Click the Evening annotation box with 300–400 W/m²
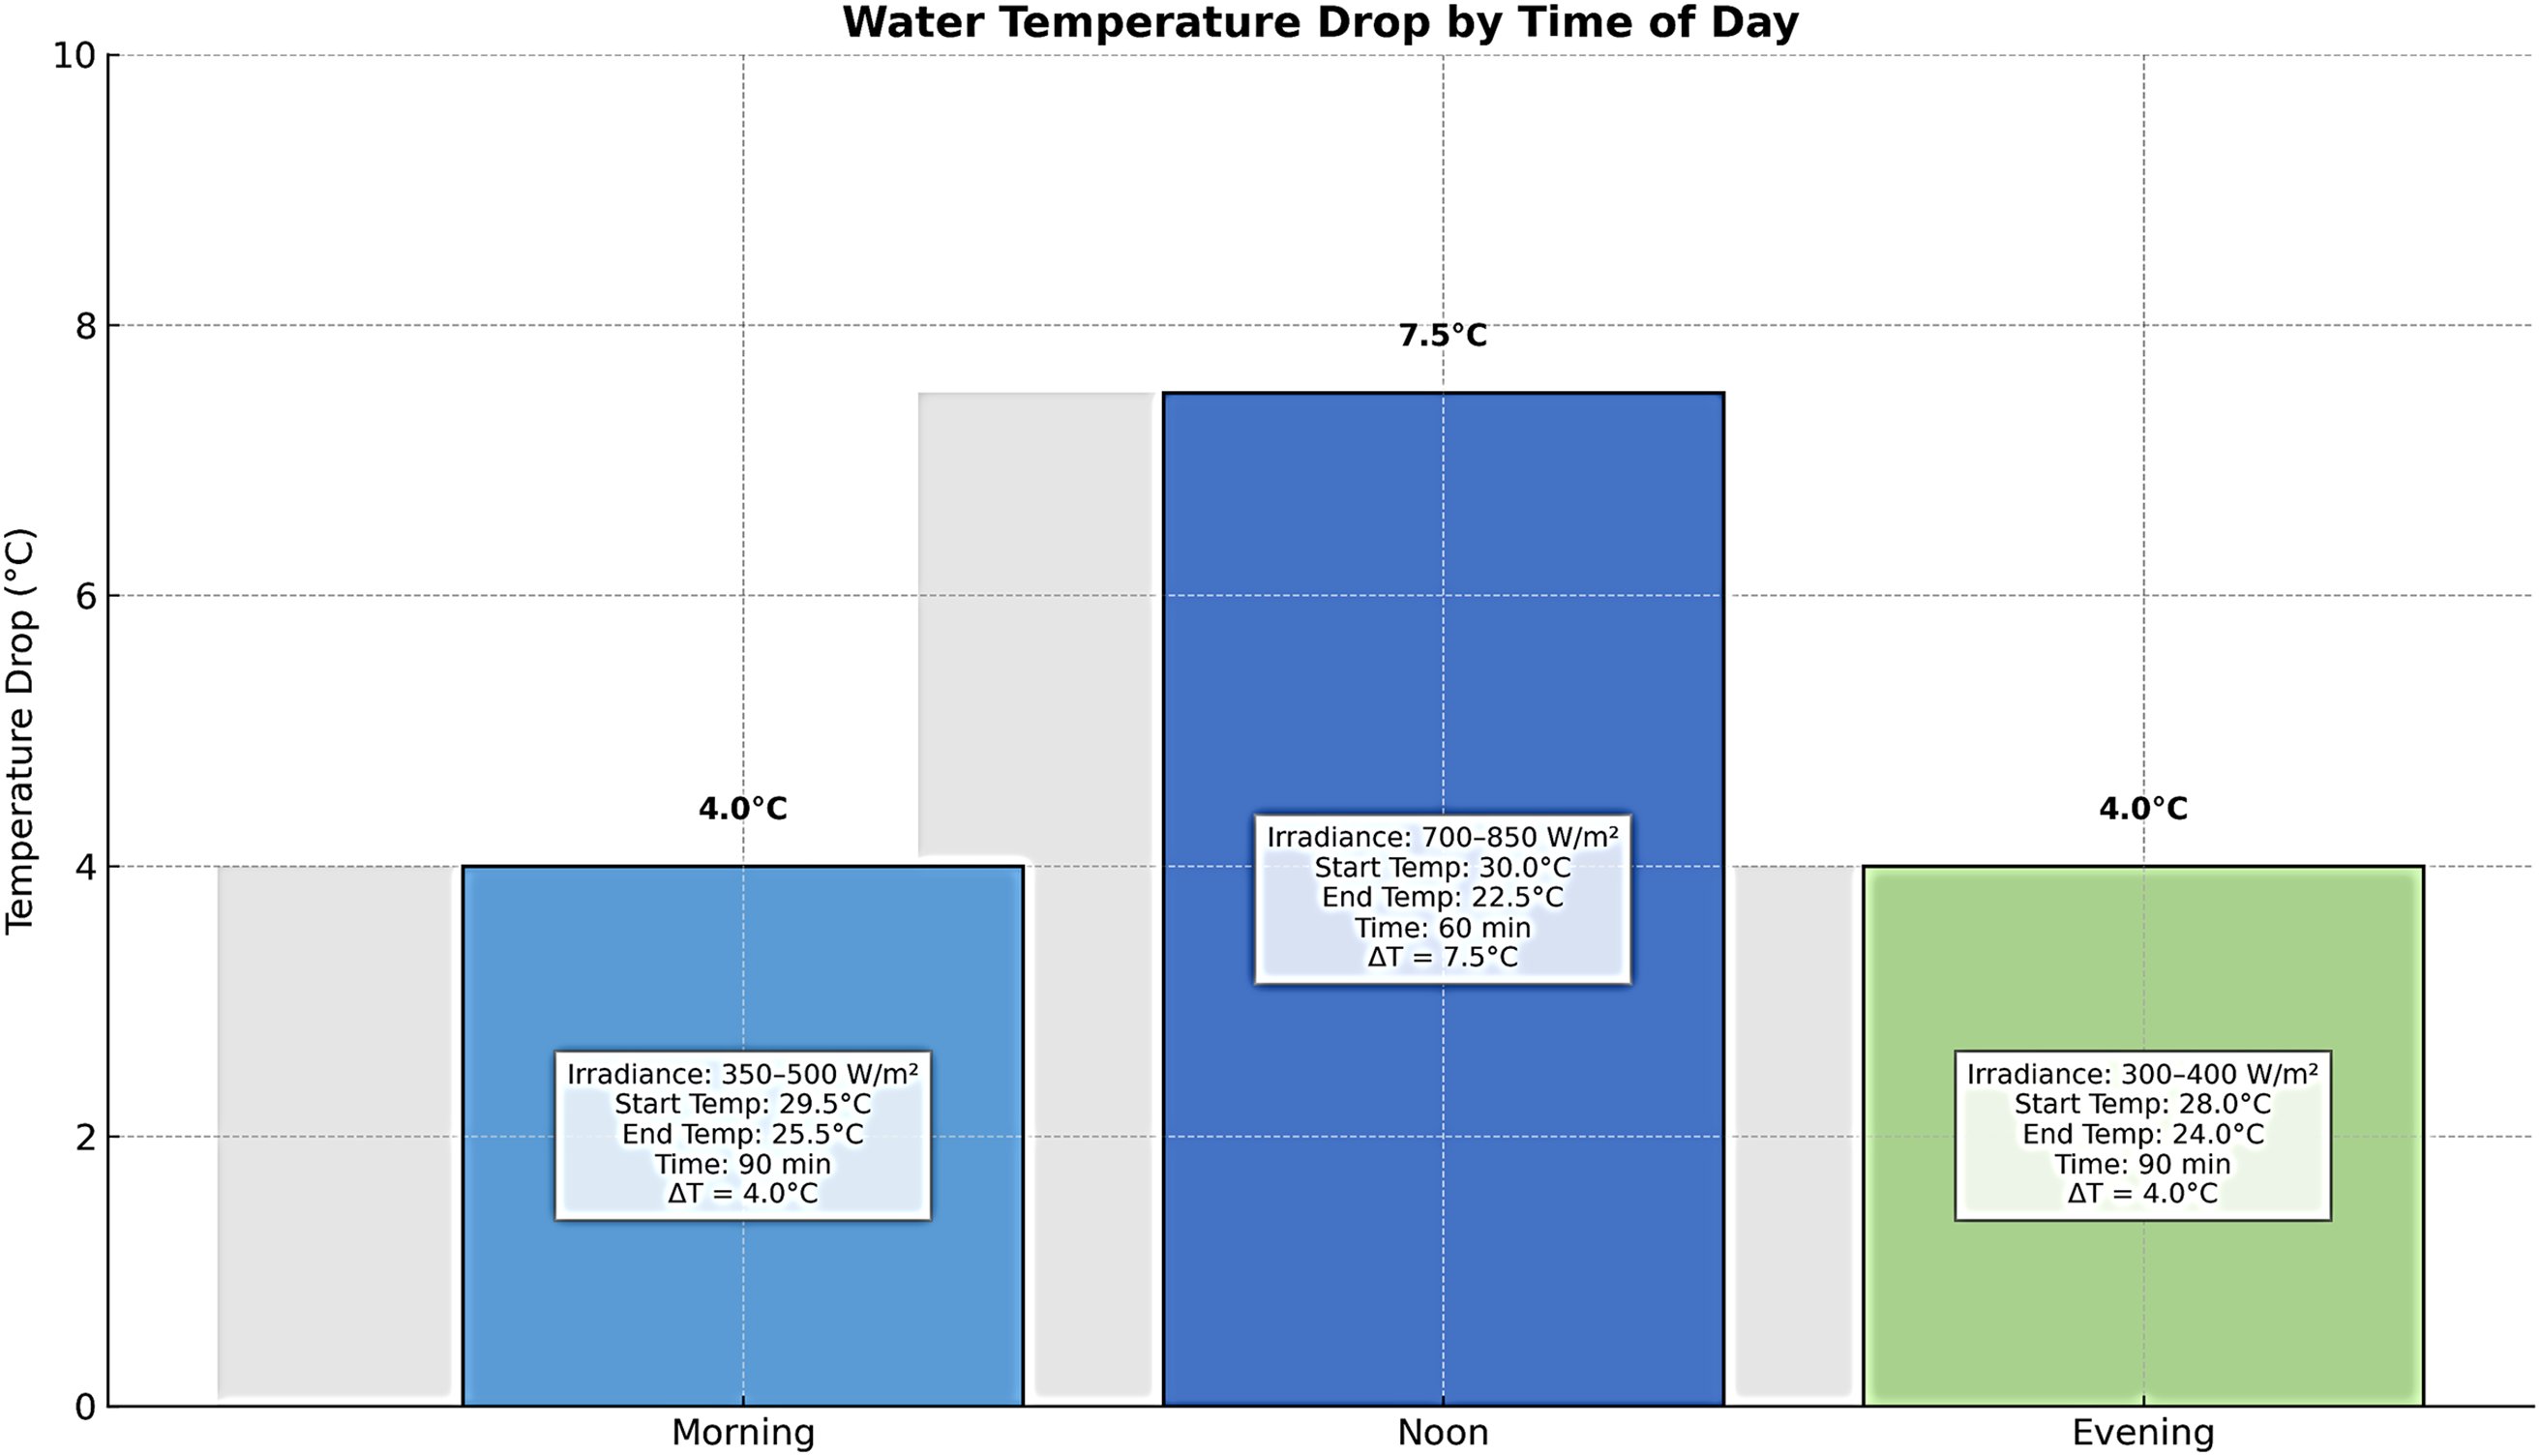The image size is (2540, 1456). (2143, 1134)
